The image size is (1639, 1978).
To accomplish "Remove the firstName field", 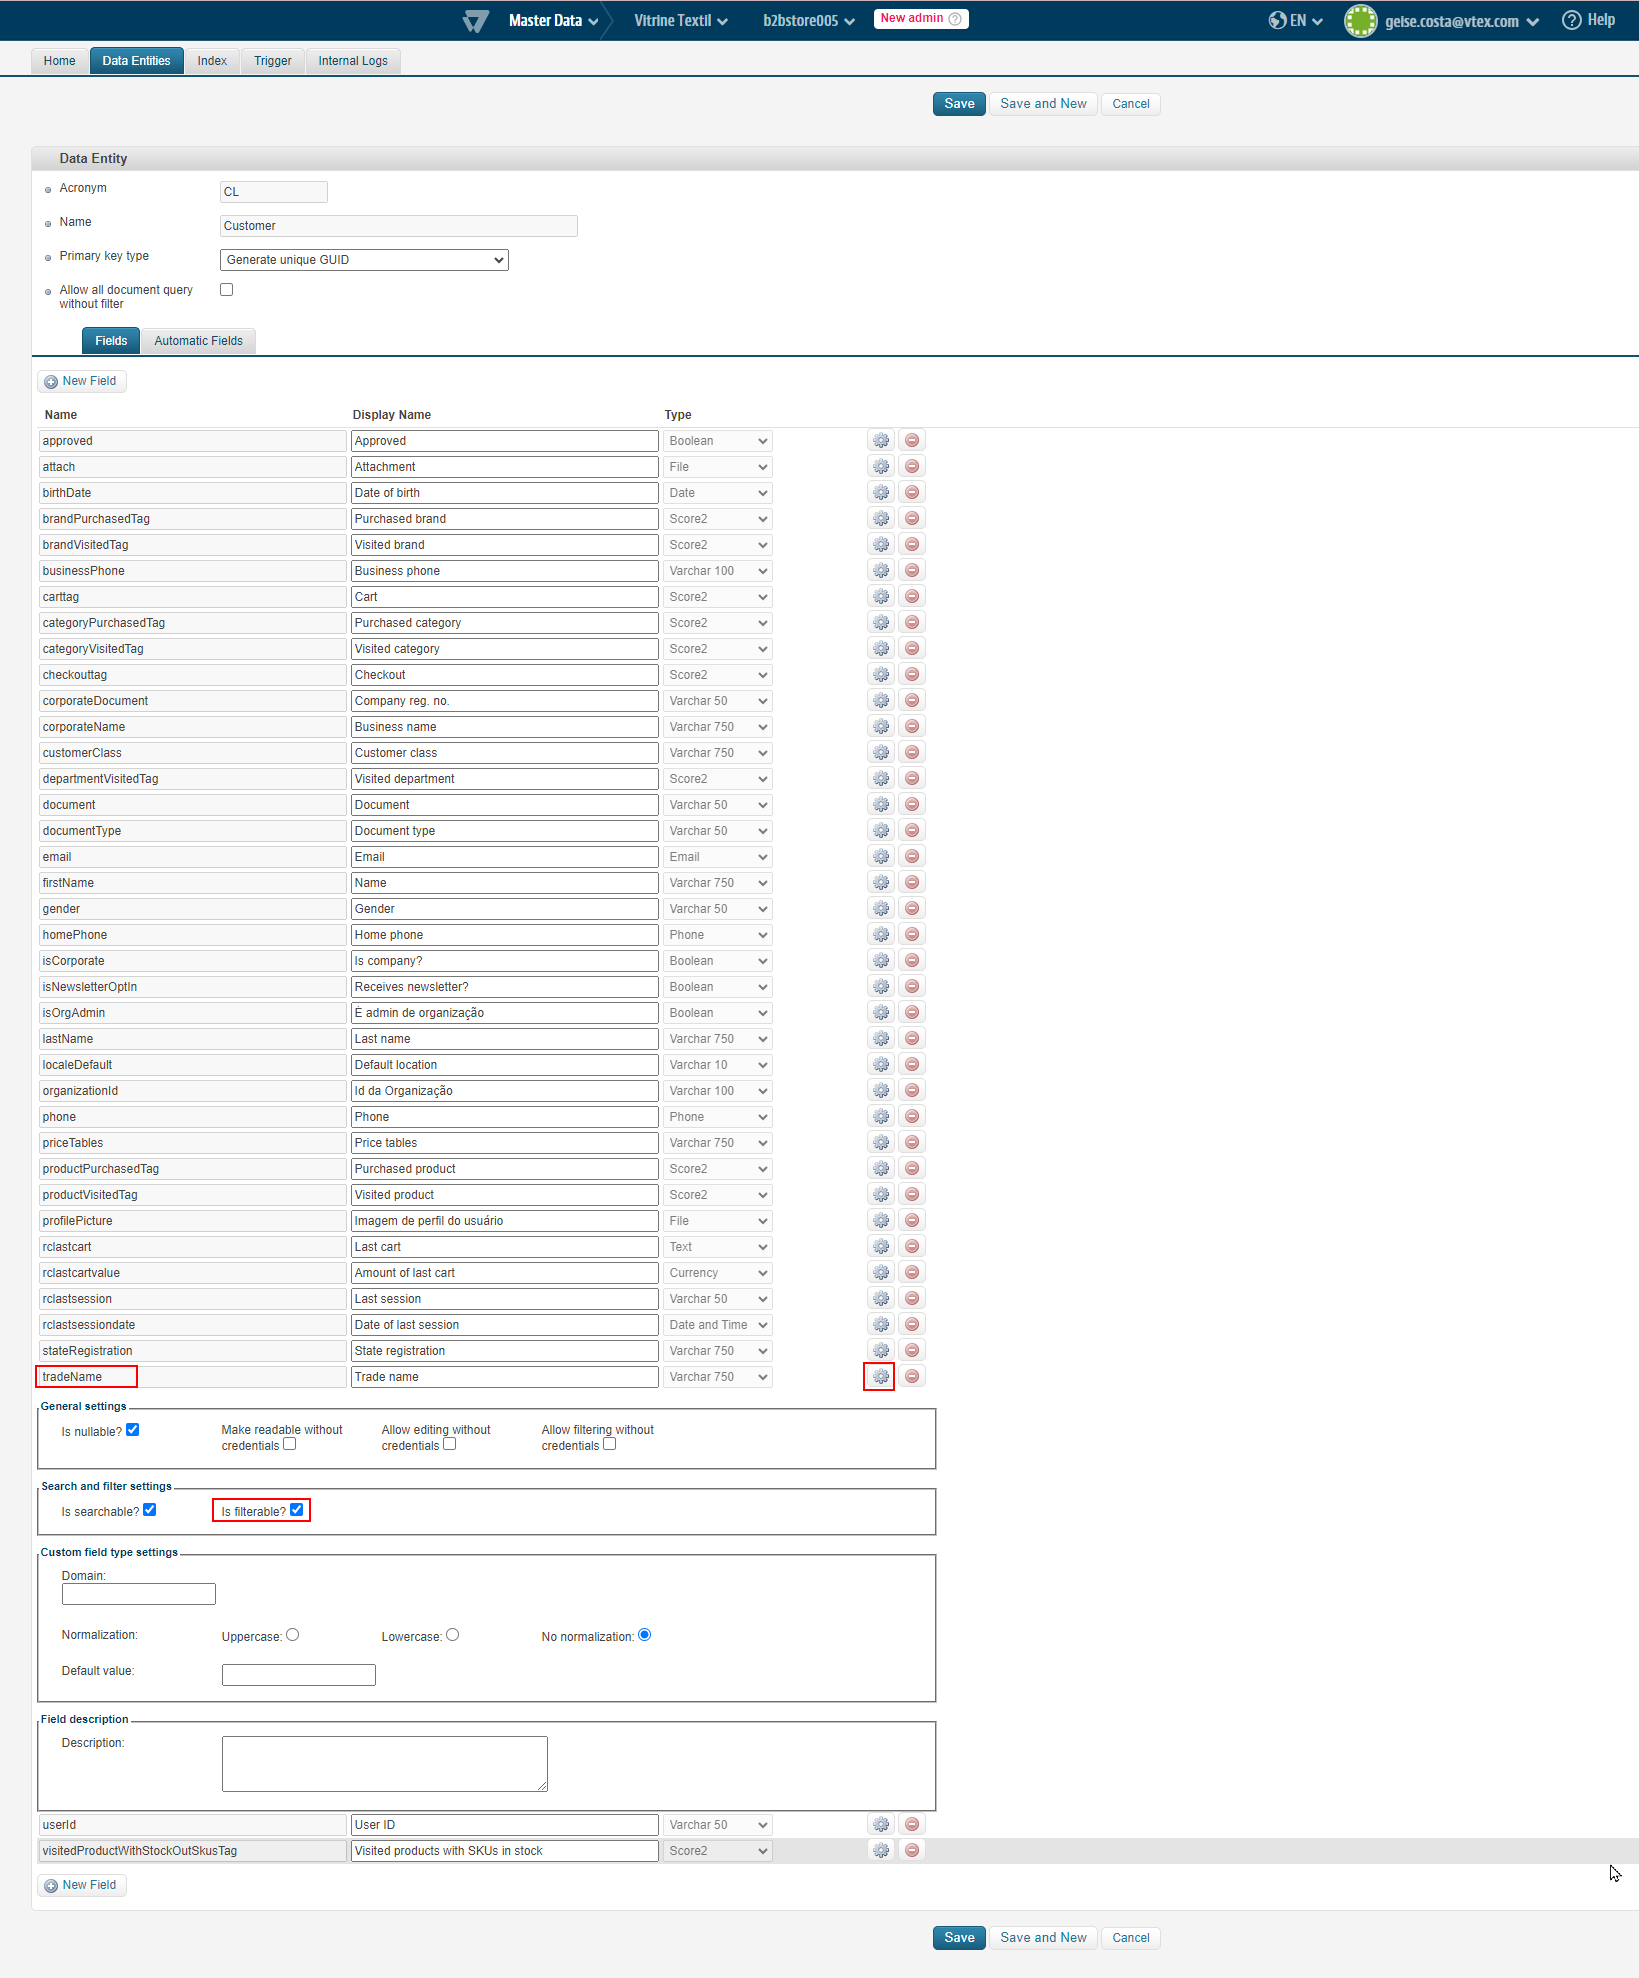I will click(x=912, y=882).
